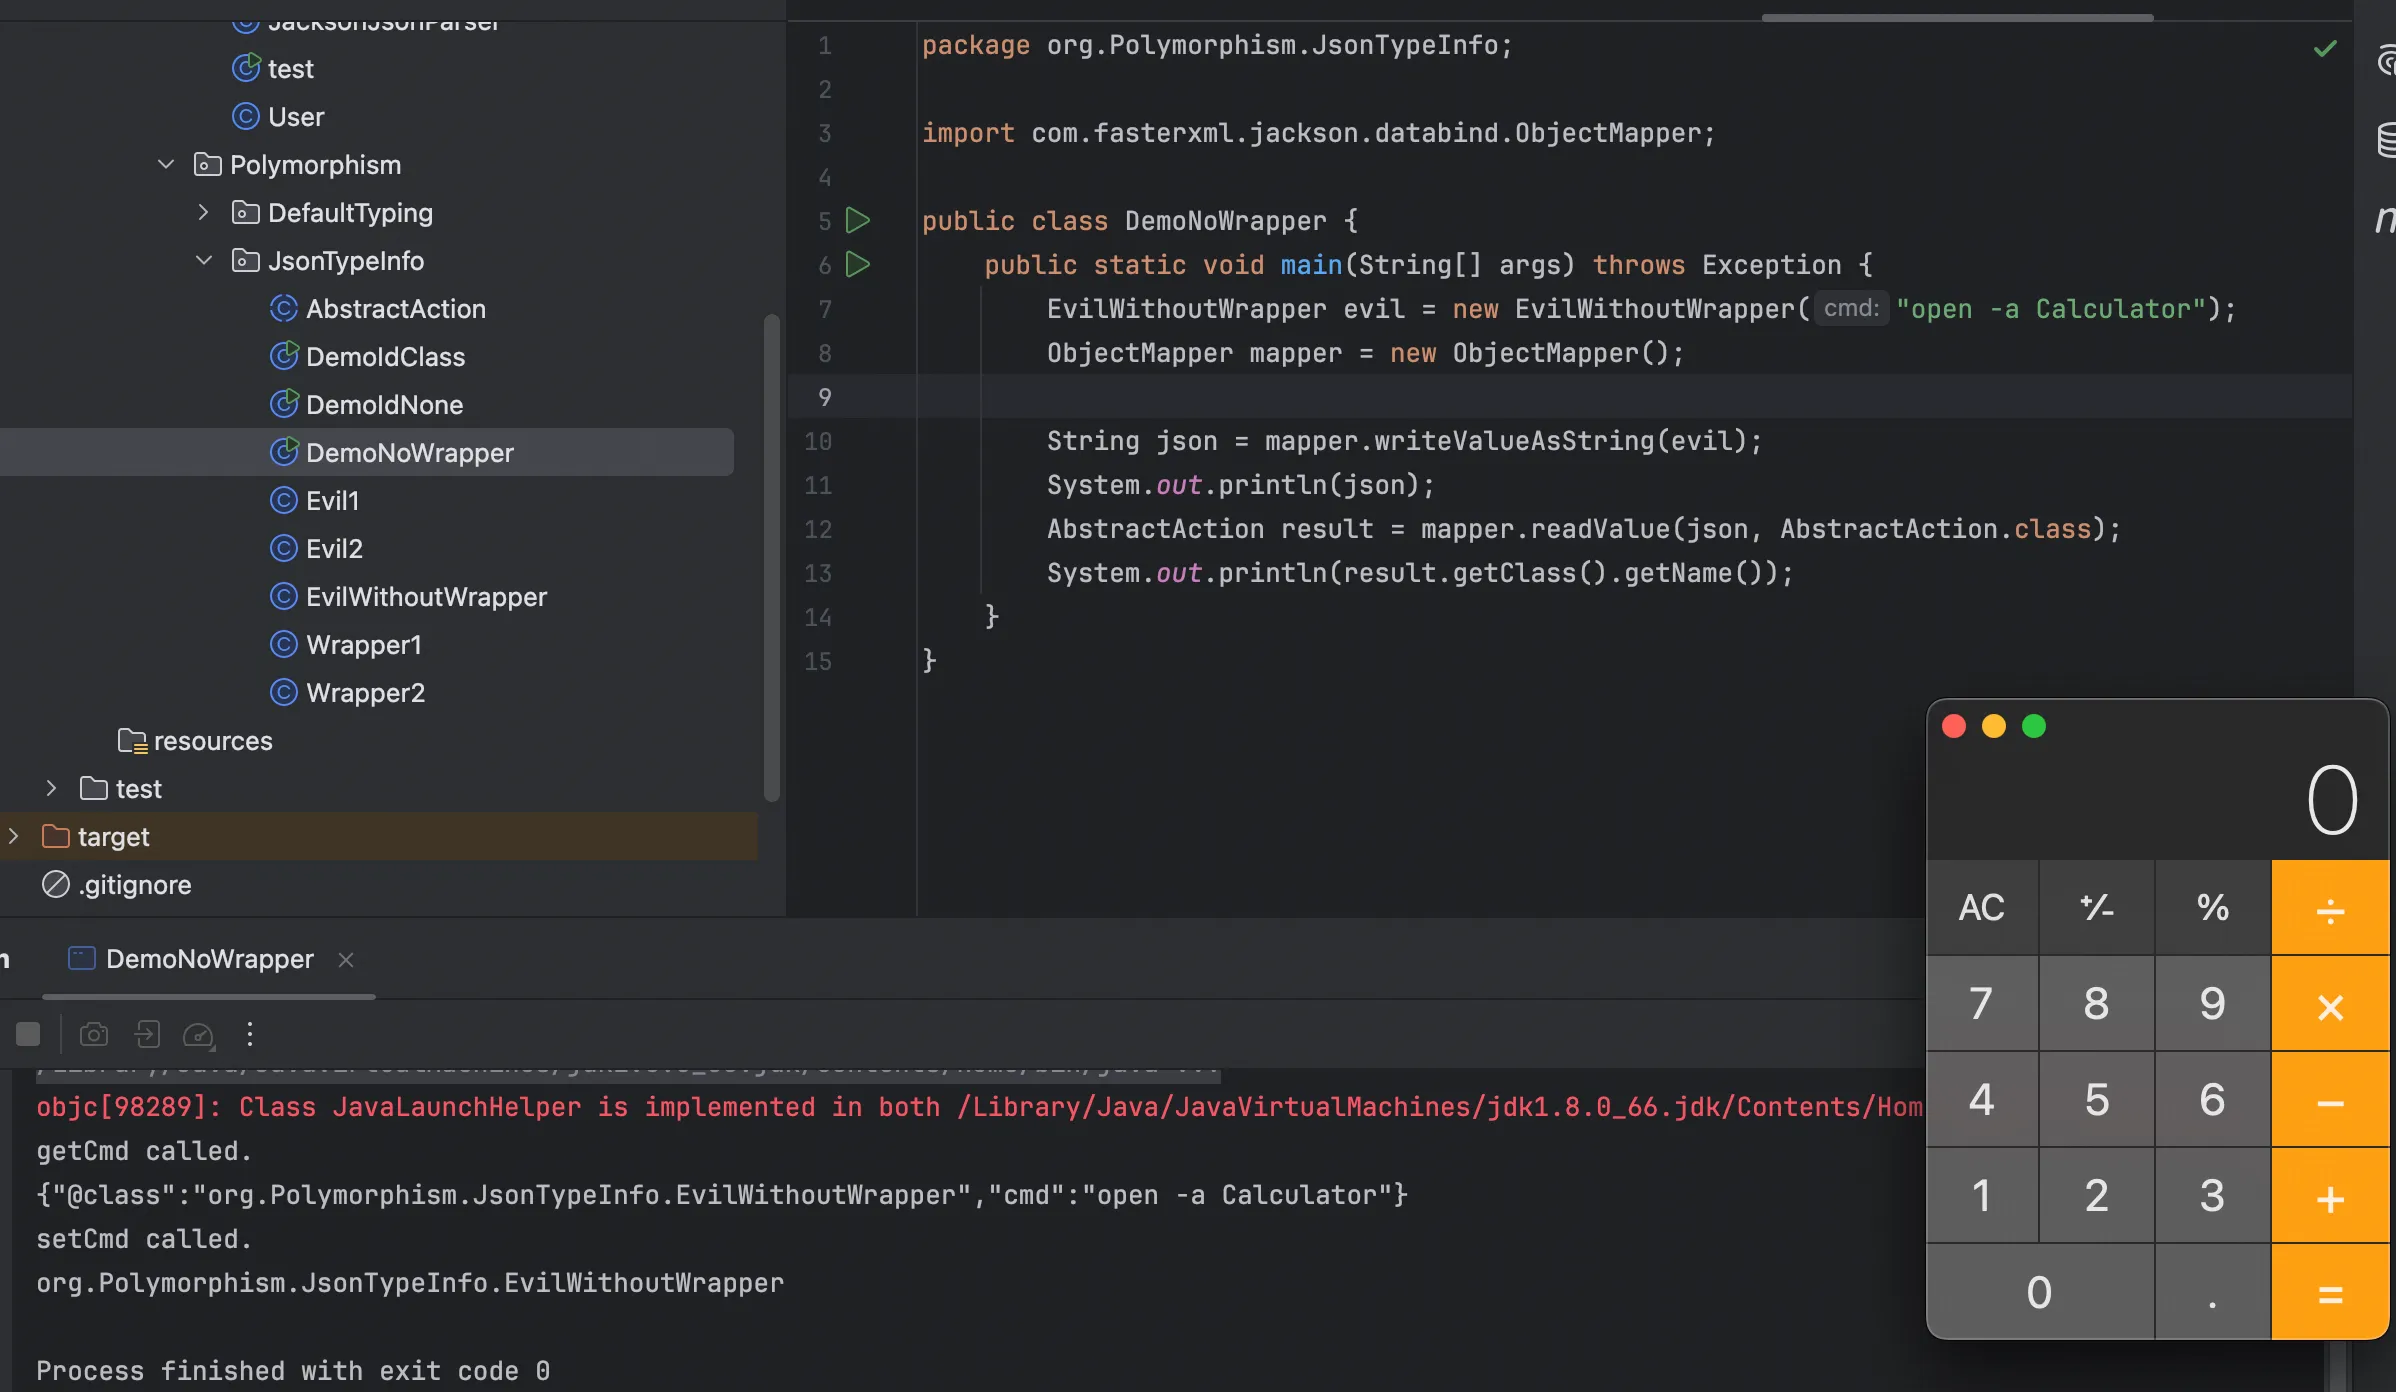Image resolution: width=2396 pixels, height=1392 pixels.
Task: Collapse the Polymorphism package folder
Action: (x=166, y=164)
